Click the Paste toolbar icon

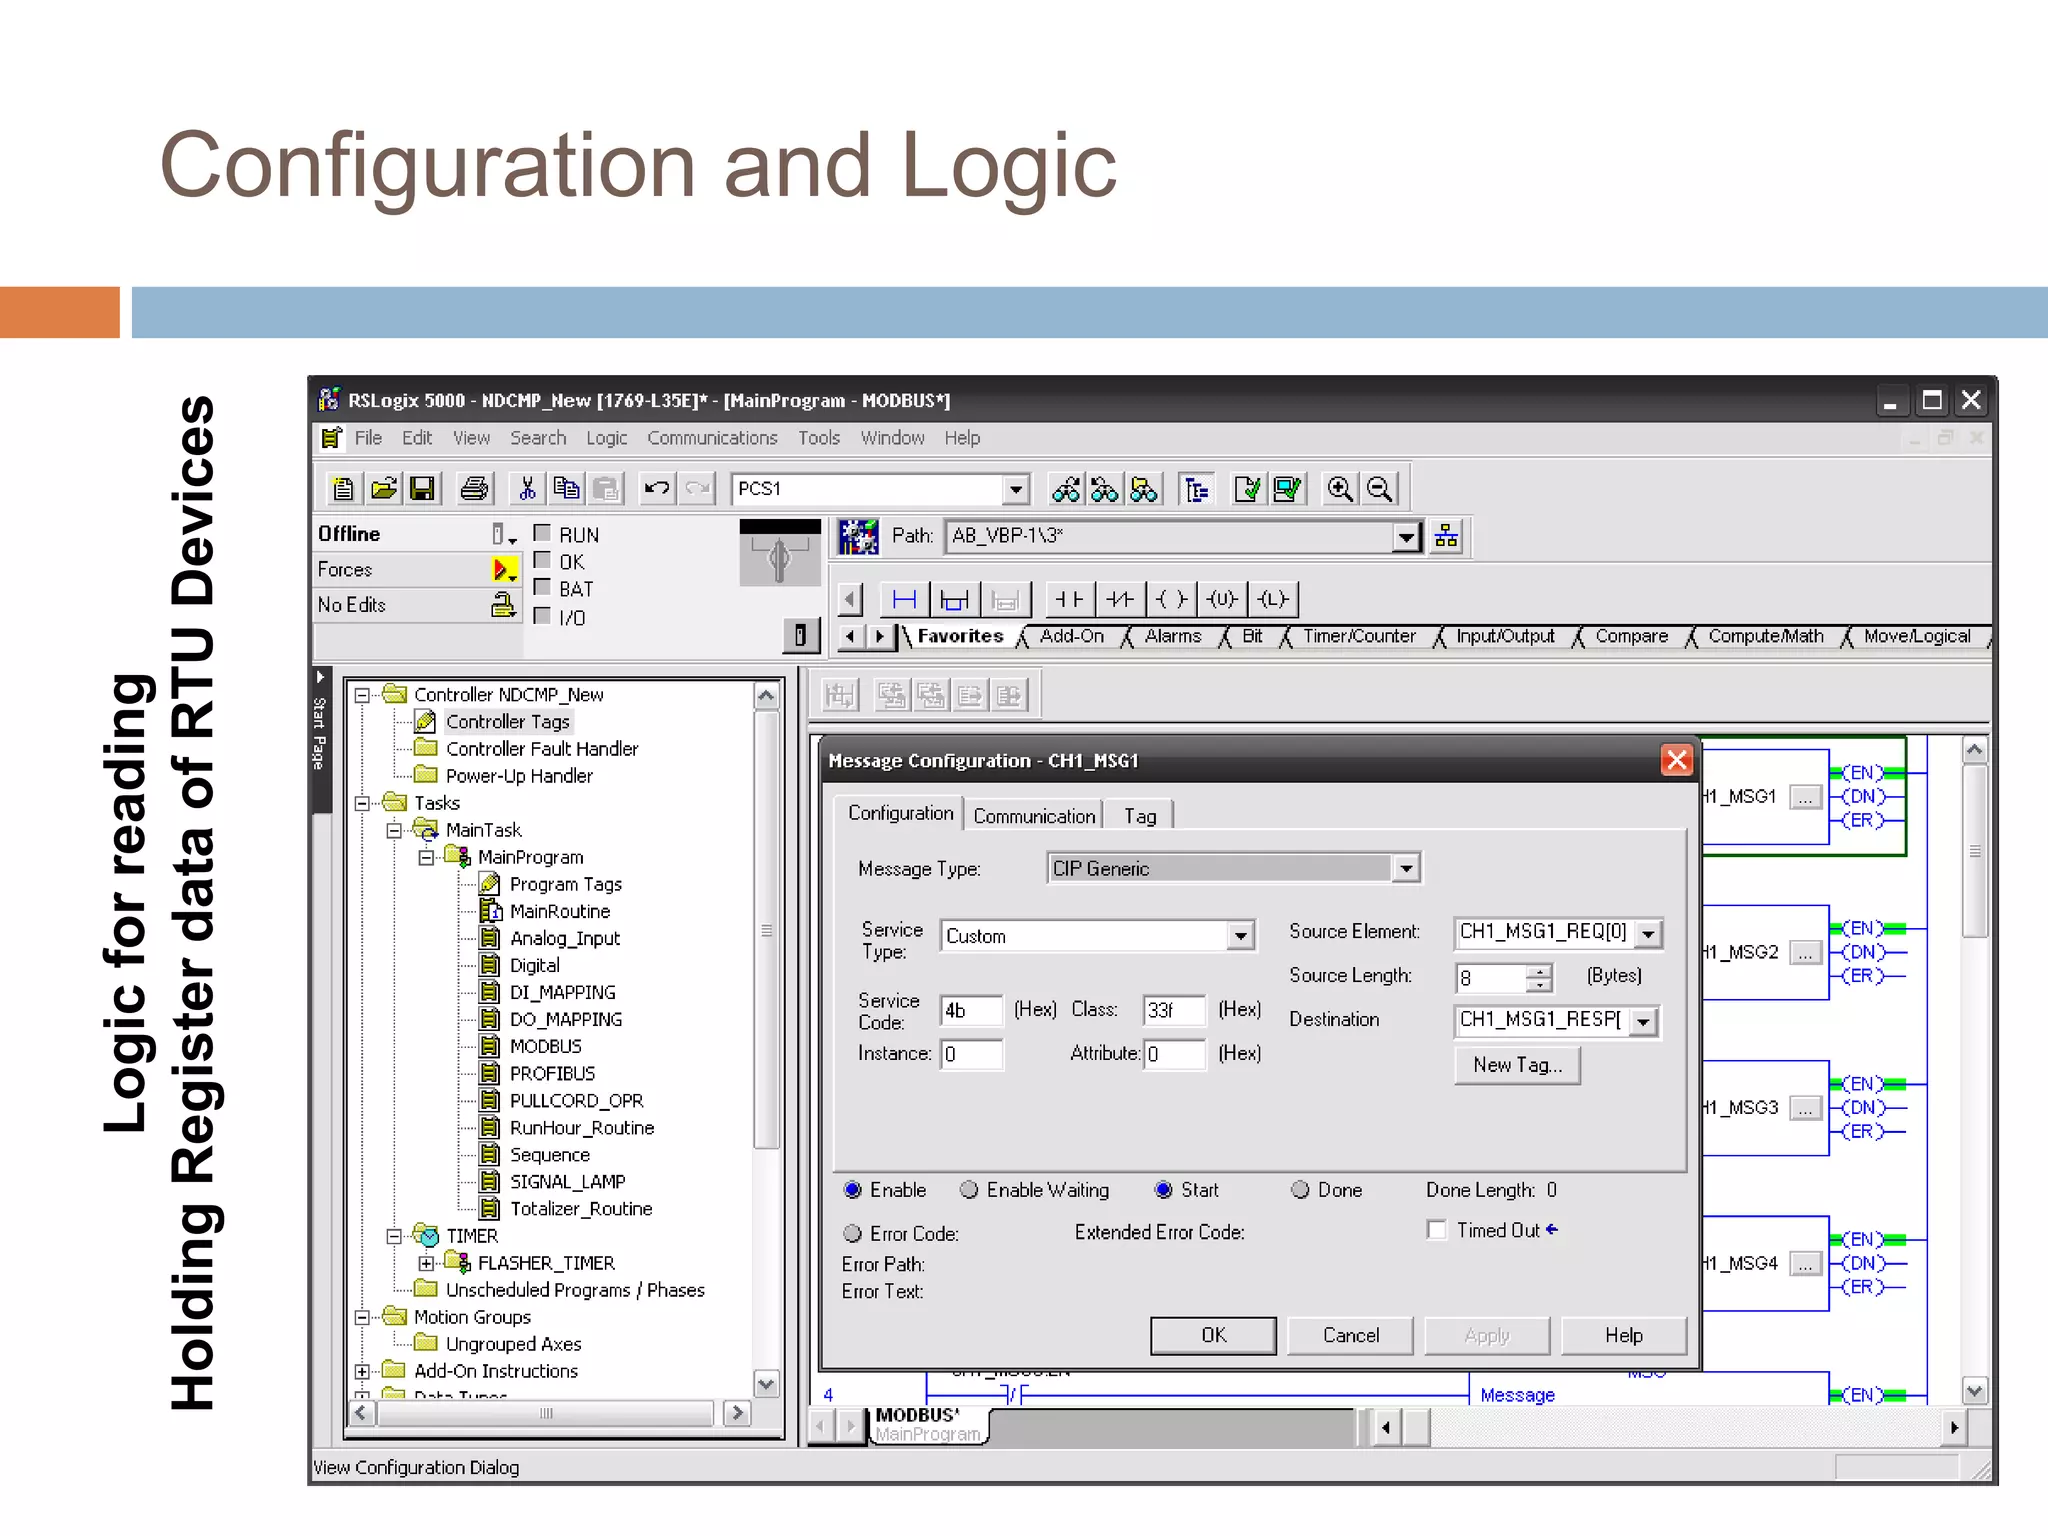pos(605,488)
